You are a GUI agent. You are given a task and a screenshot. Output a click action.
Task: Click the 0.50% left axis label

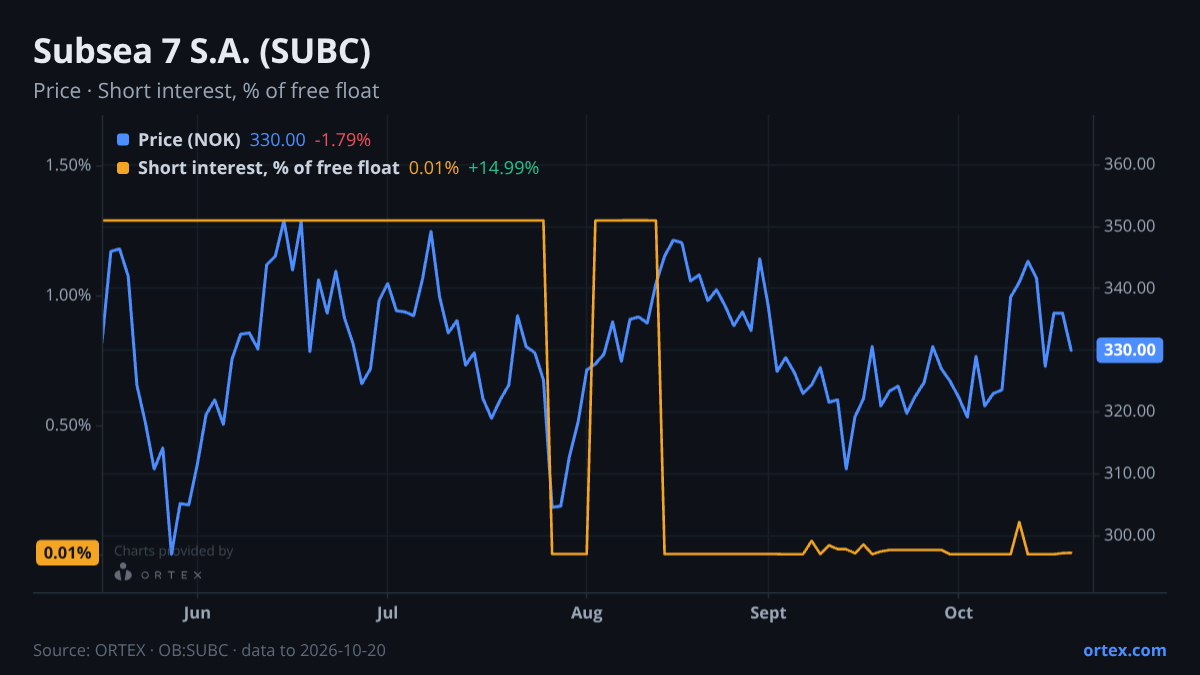(68, 425)
